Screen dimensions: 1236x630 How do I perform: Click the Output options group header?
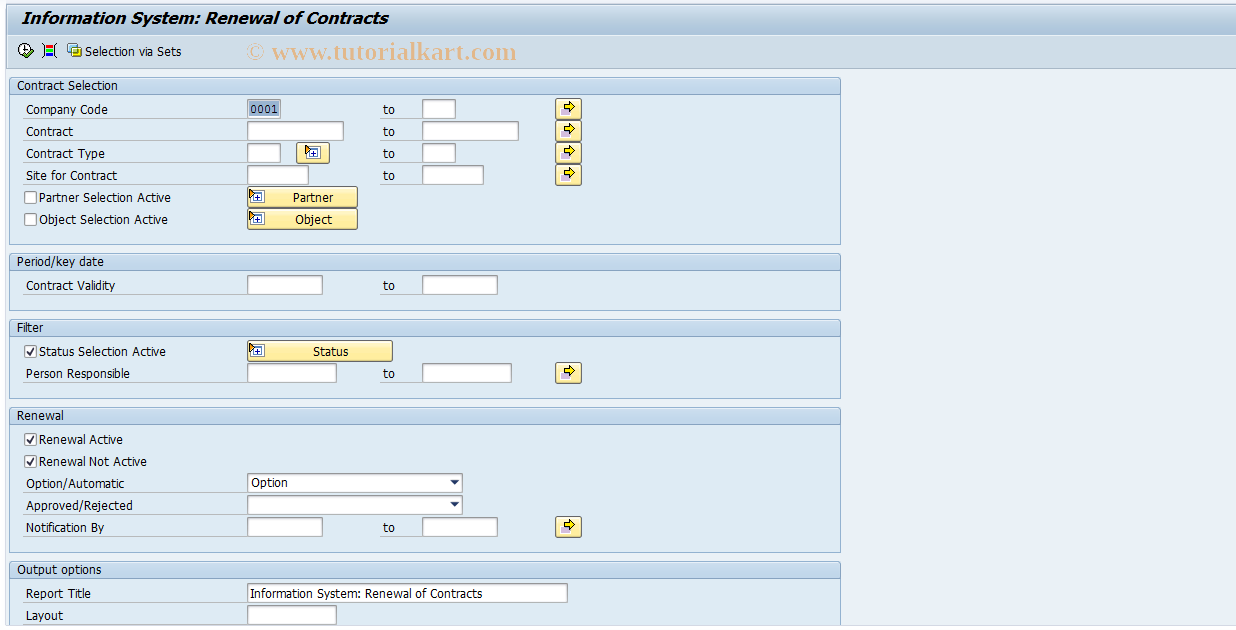point(425,570)
